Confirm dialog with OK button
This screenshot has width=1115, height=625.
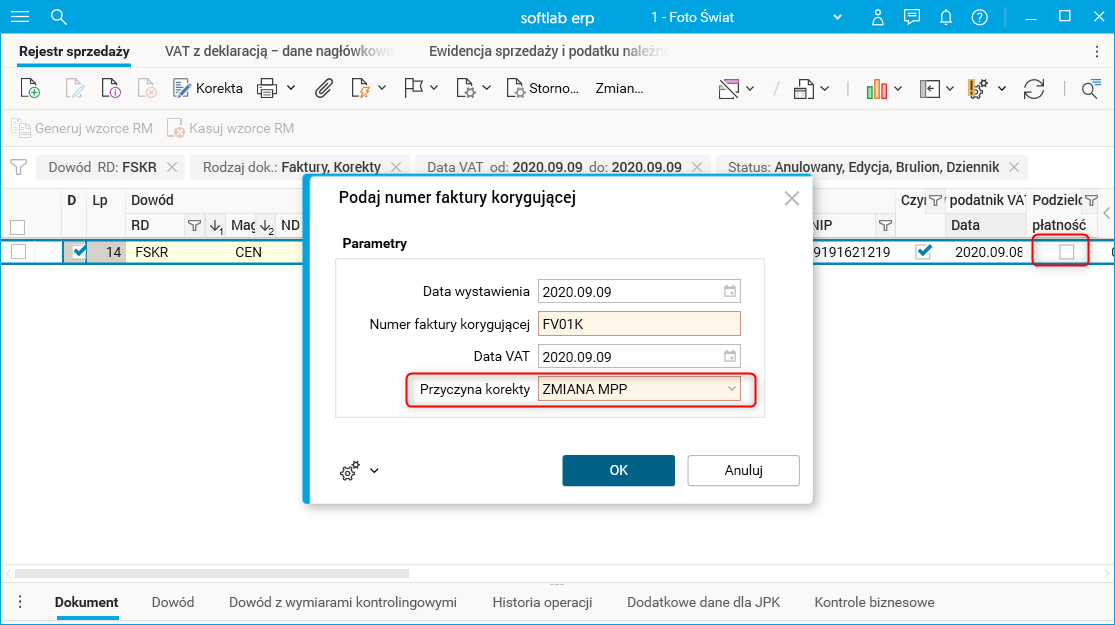(619, 470)
